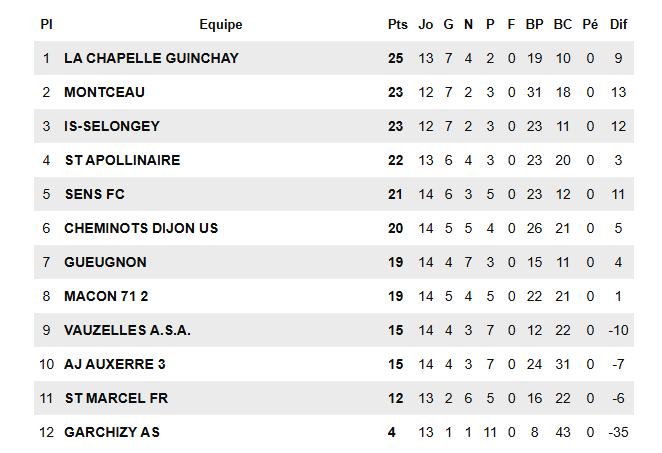Open ST MARCEL FR team entry

[116, 398]
